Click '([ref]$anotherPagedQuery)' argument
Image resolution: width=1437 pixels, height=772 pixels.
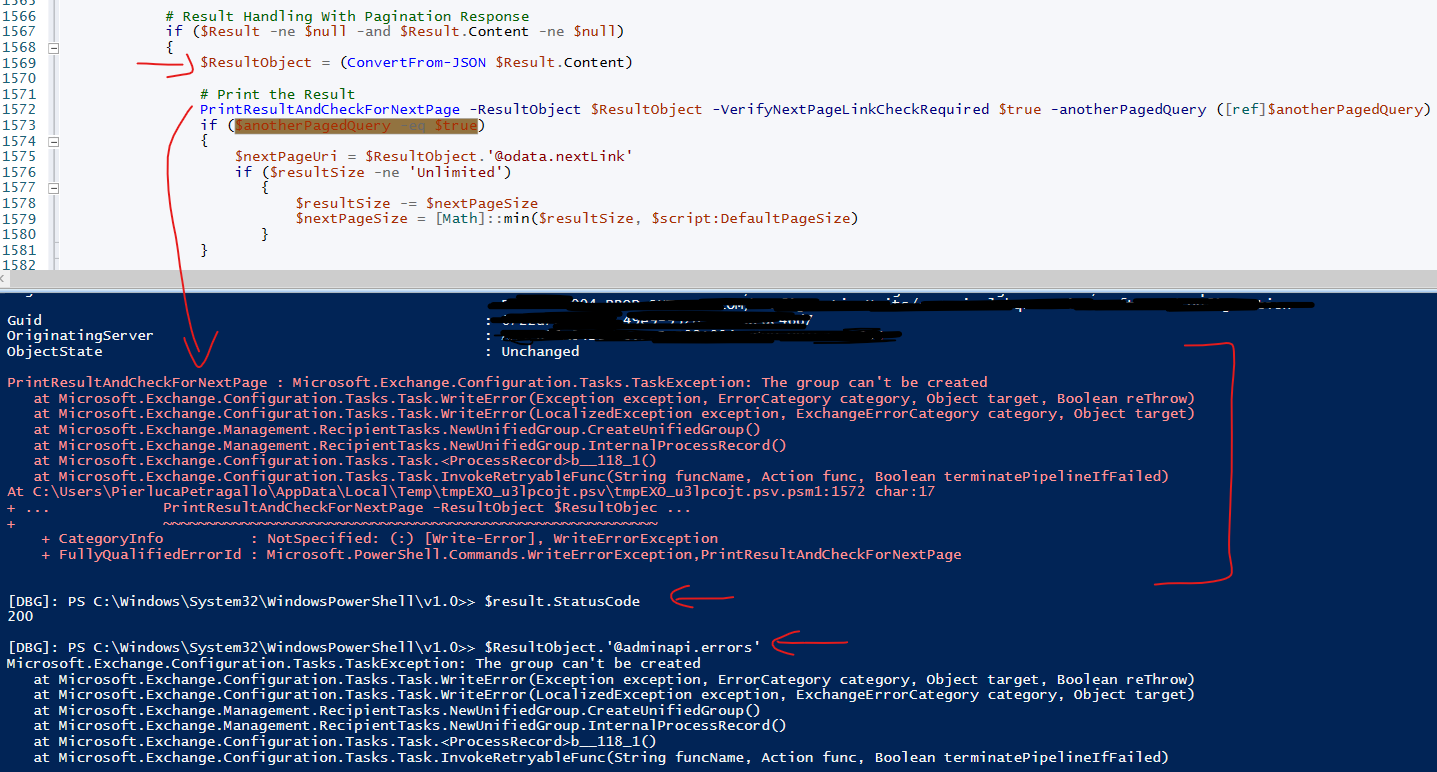[1323, 109]
